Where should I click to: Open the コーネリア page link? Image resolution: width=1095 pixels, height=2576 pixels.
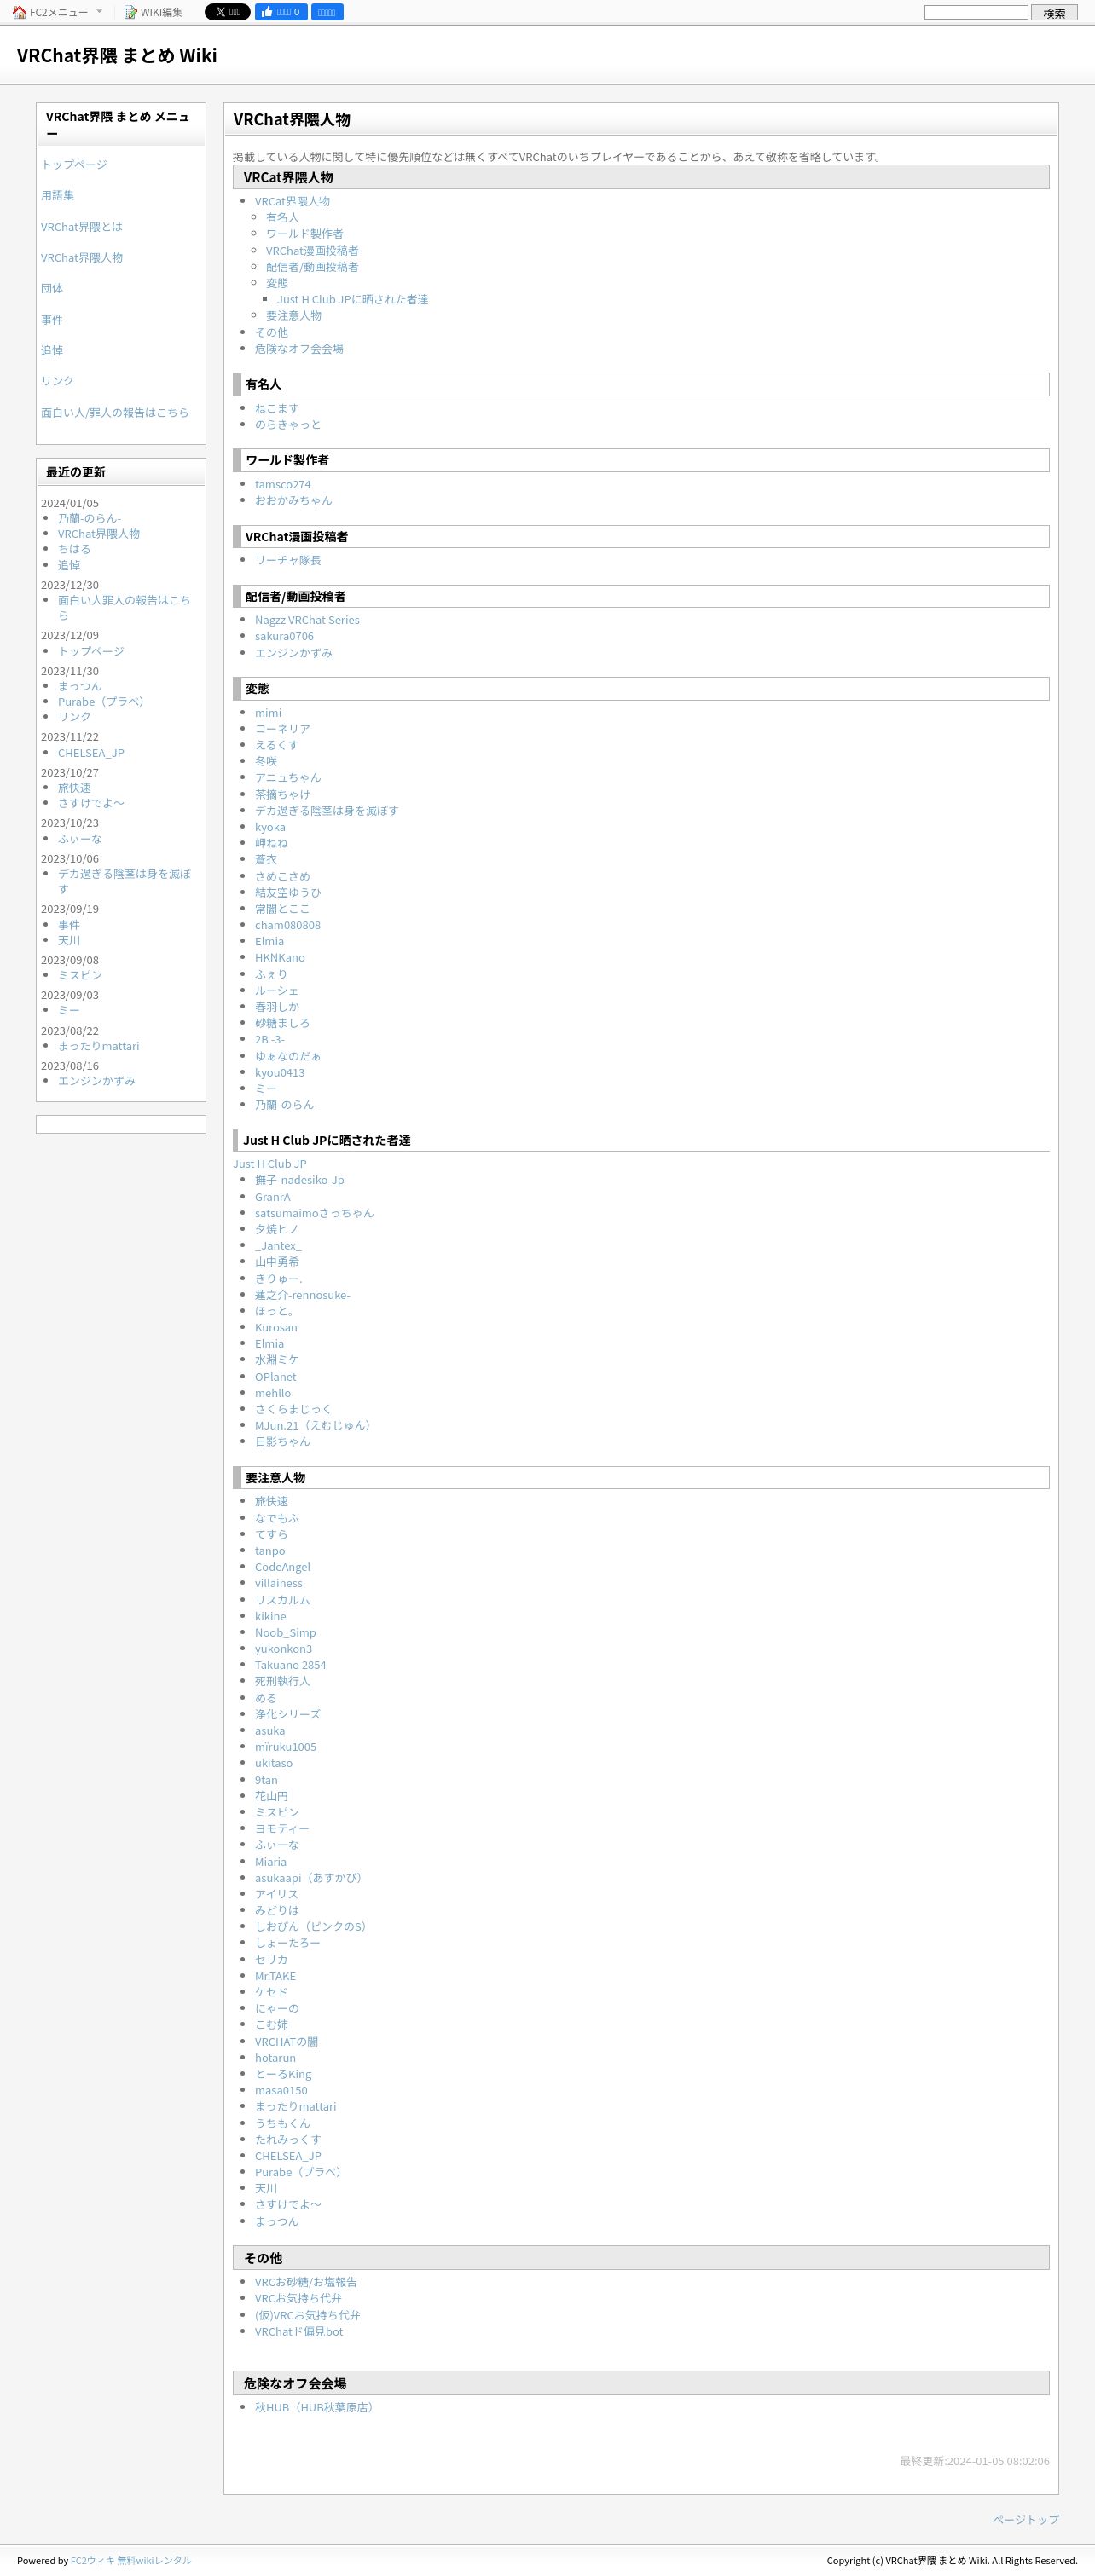click(x=282, y=729)
